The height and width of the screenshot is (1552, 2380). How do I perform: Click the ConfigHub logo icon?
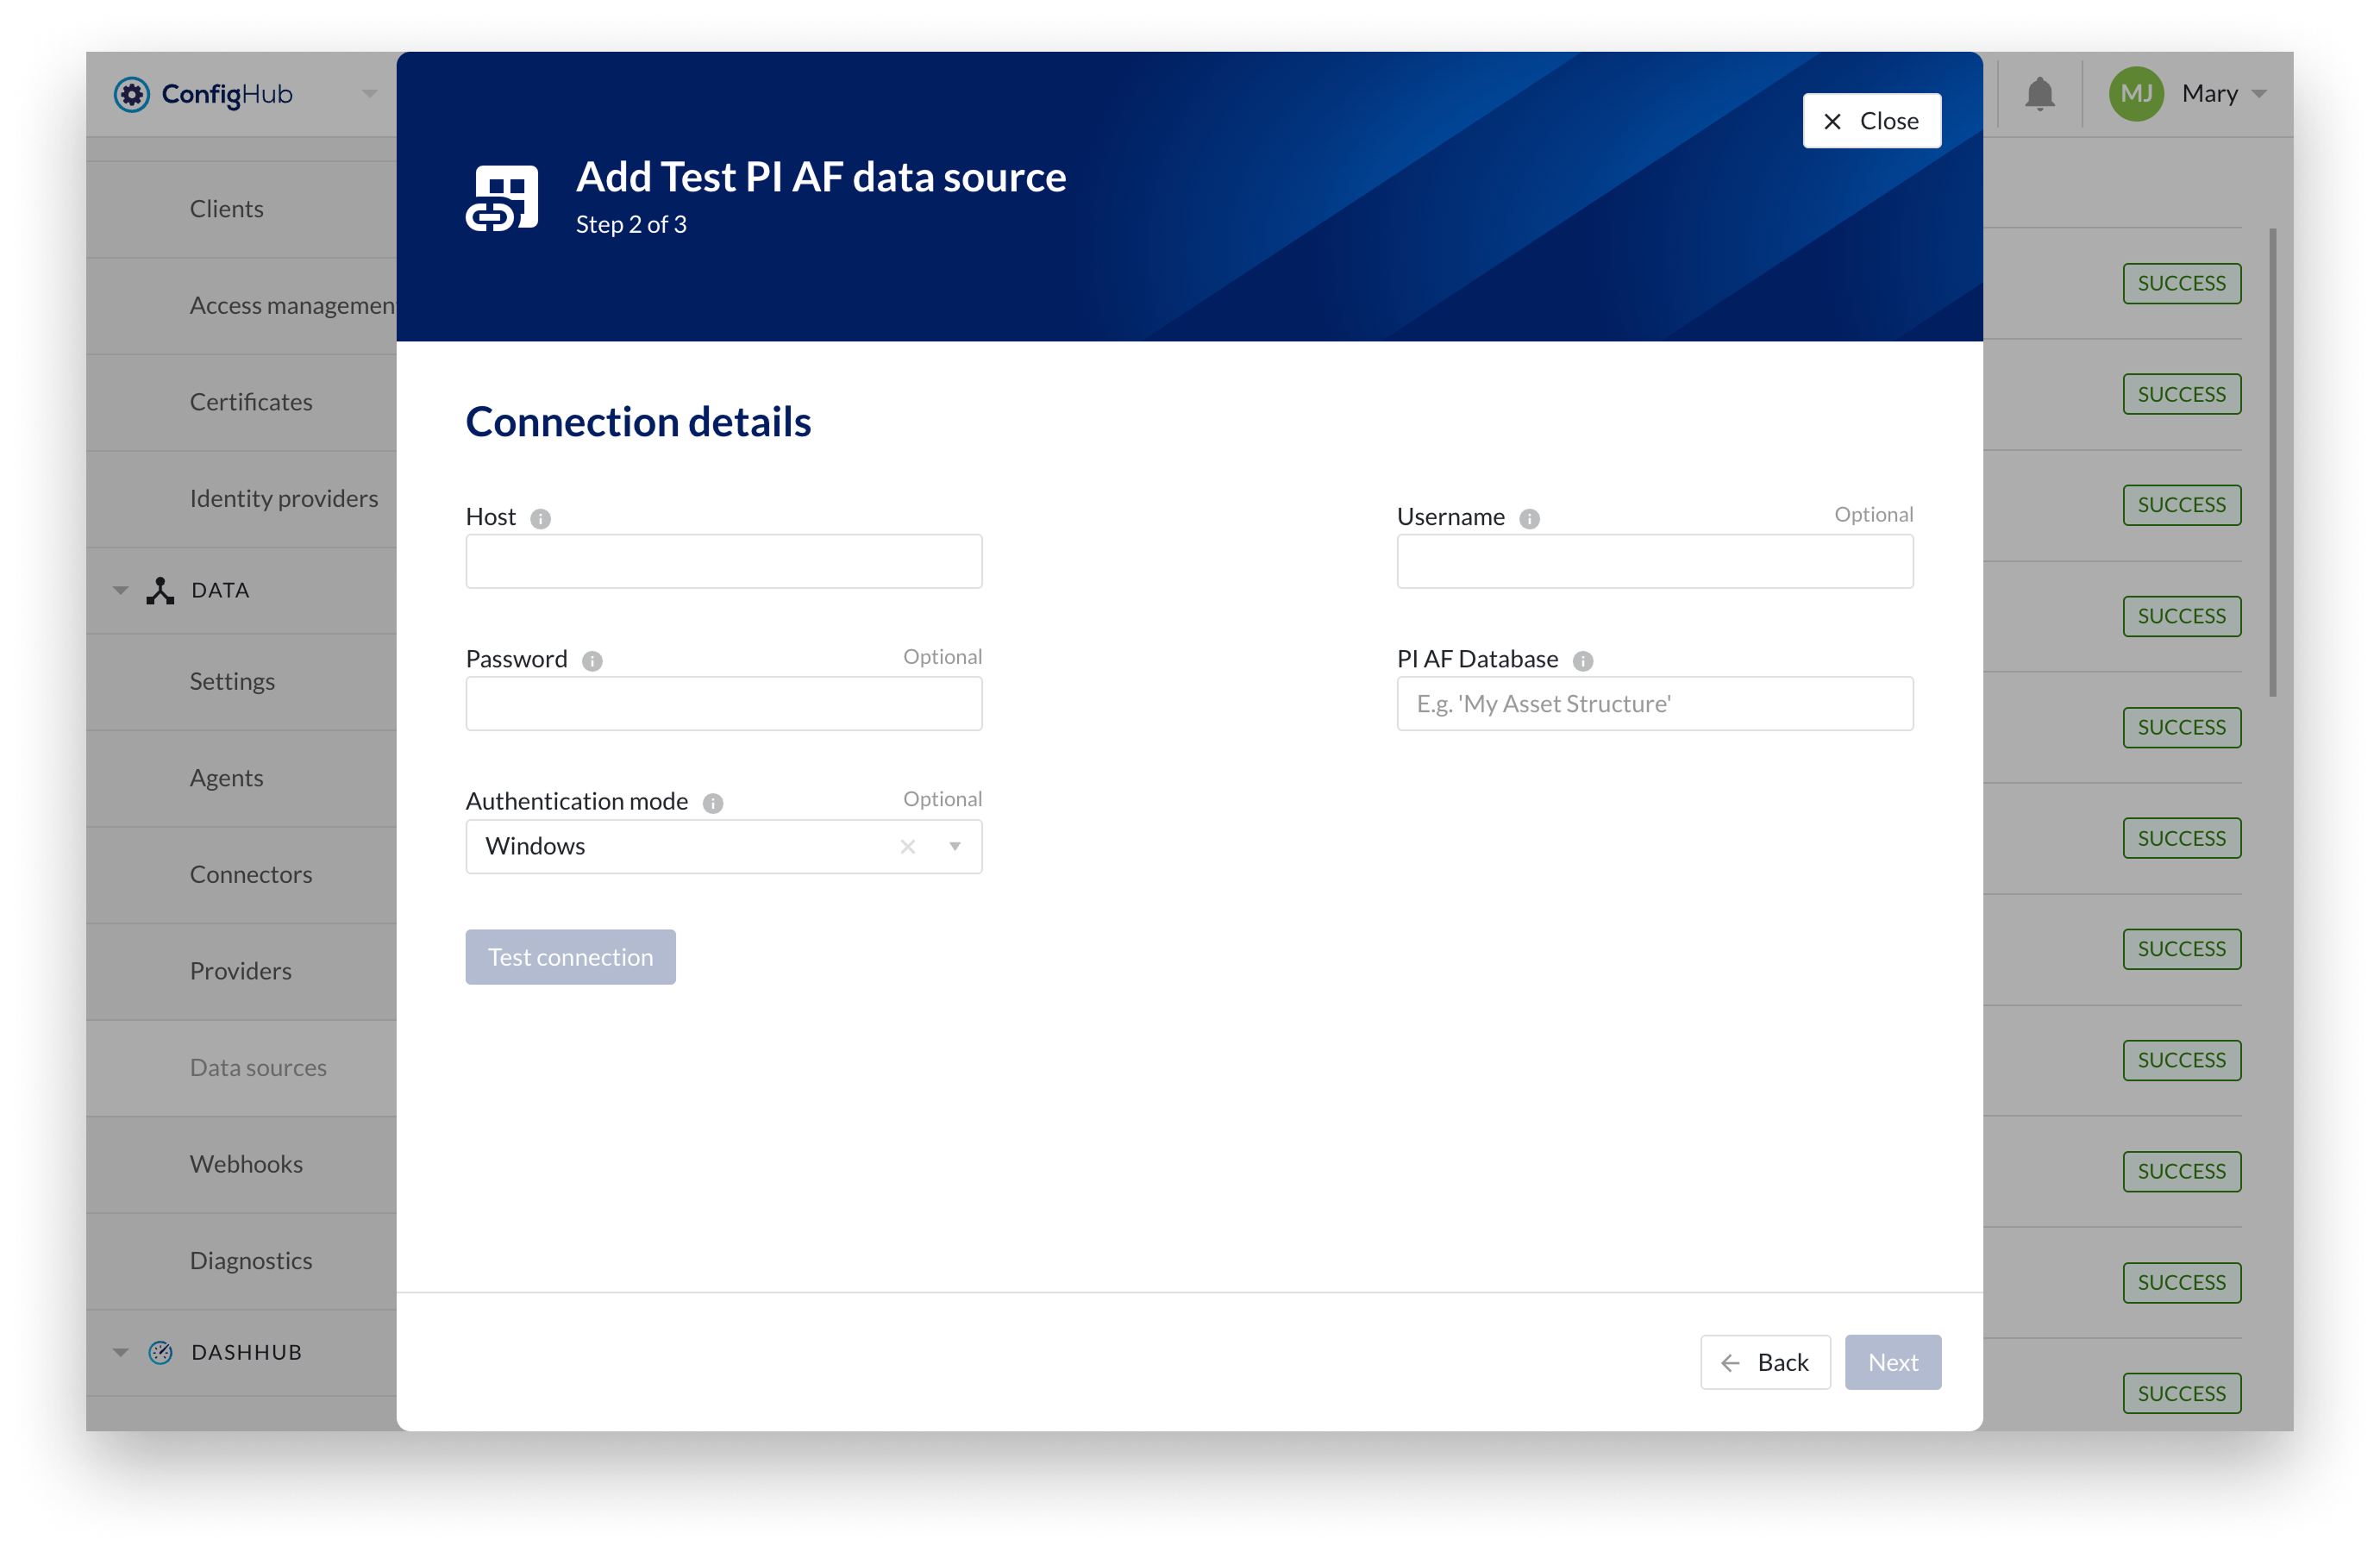pos(132,94)
